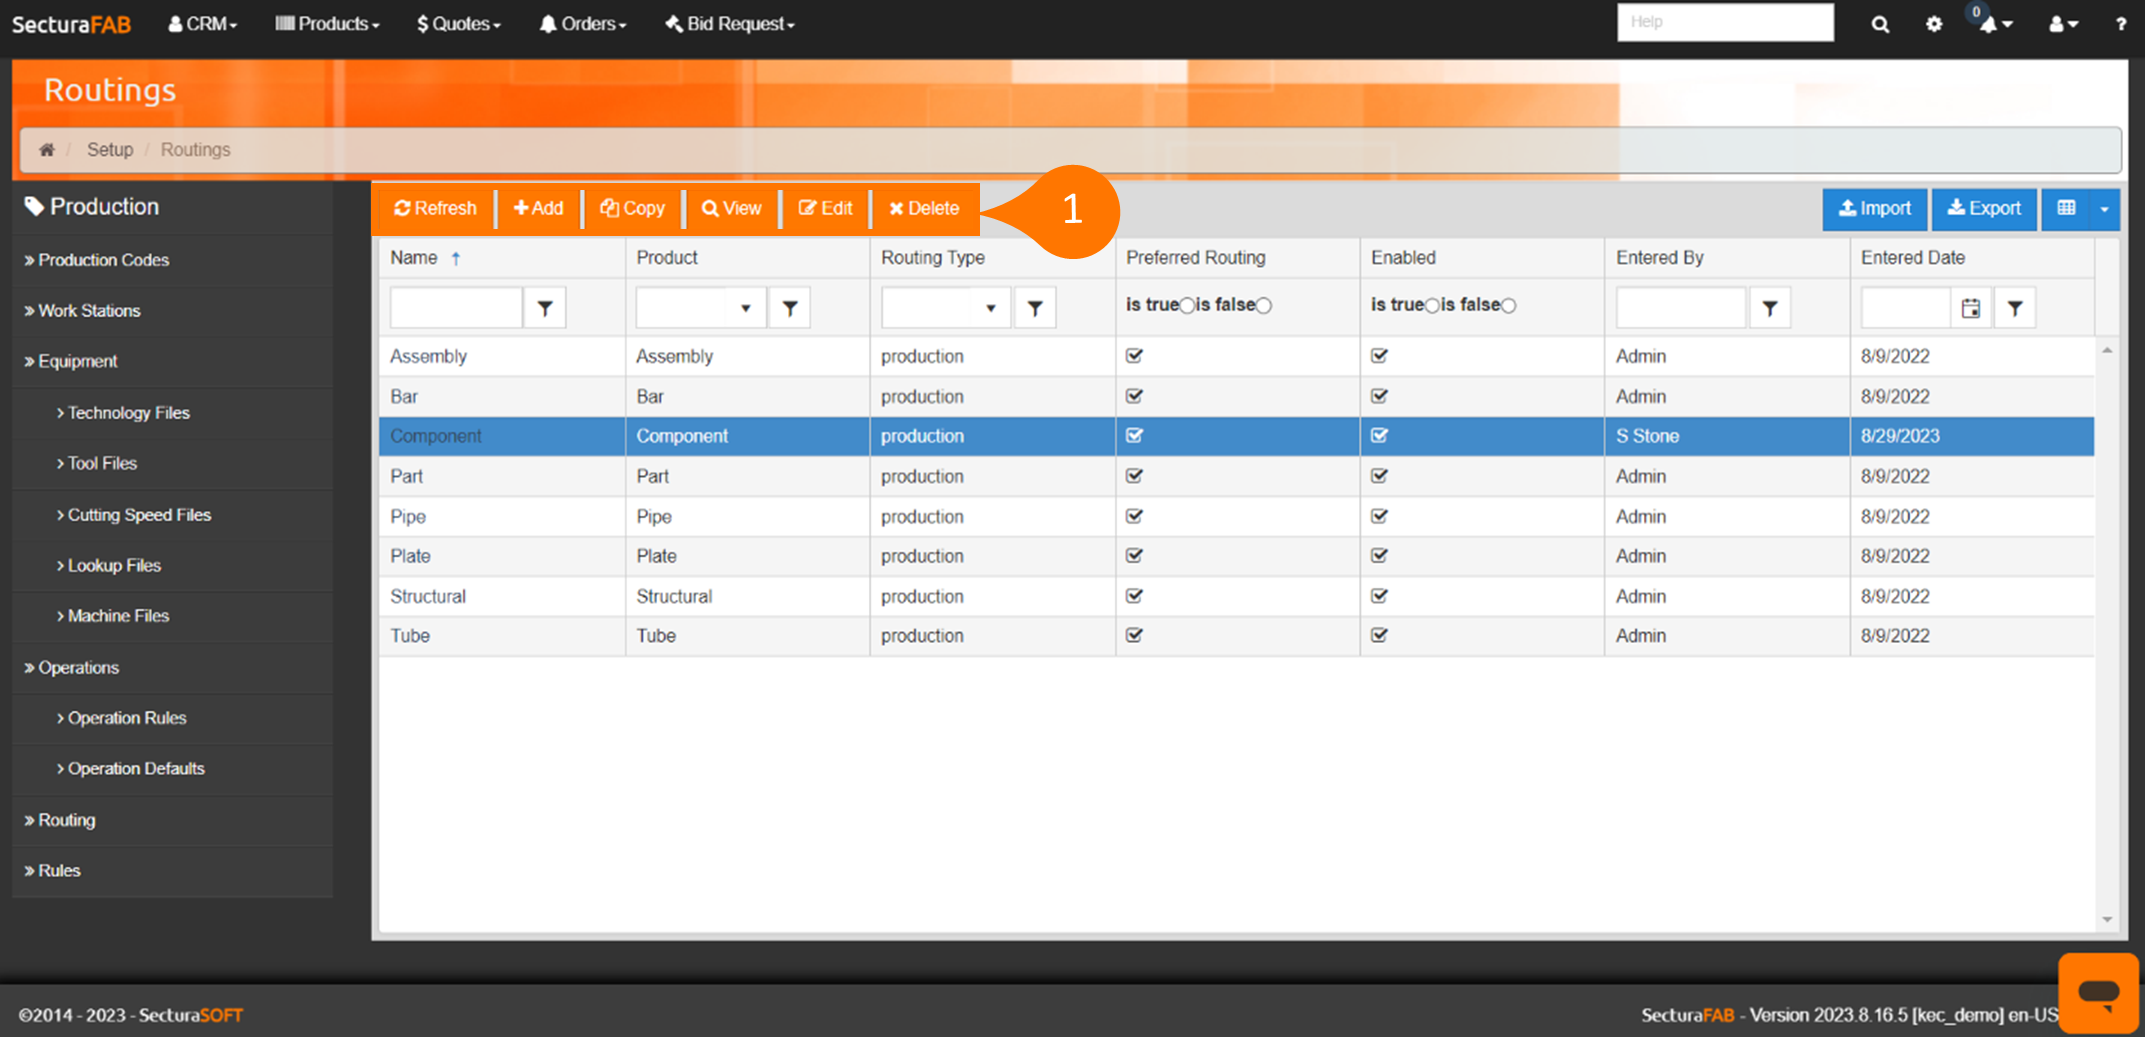Apply the Name column filter funnel
This screenshot has width=2145, height=1037.
click(545, 309)
